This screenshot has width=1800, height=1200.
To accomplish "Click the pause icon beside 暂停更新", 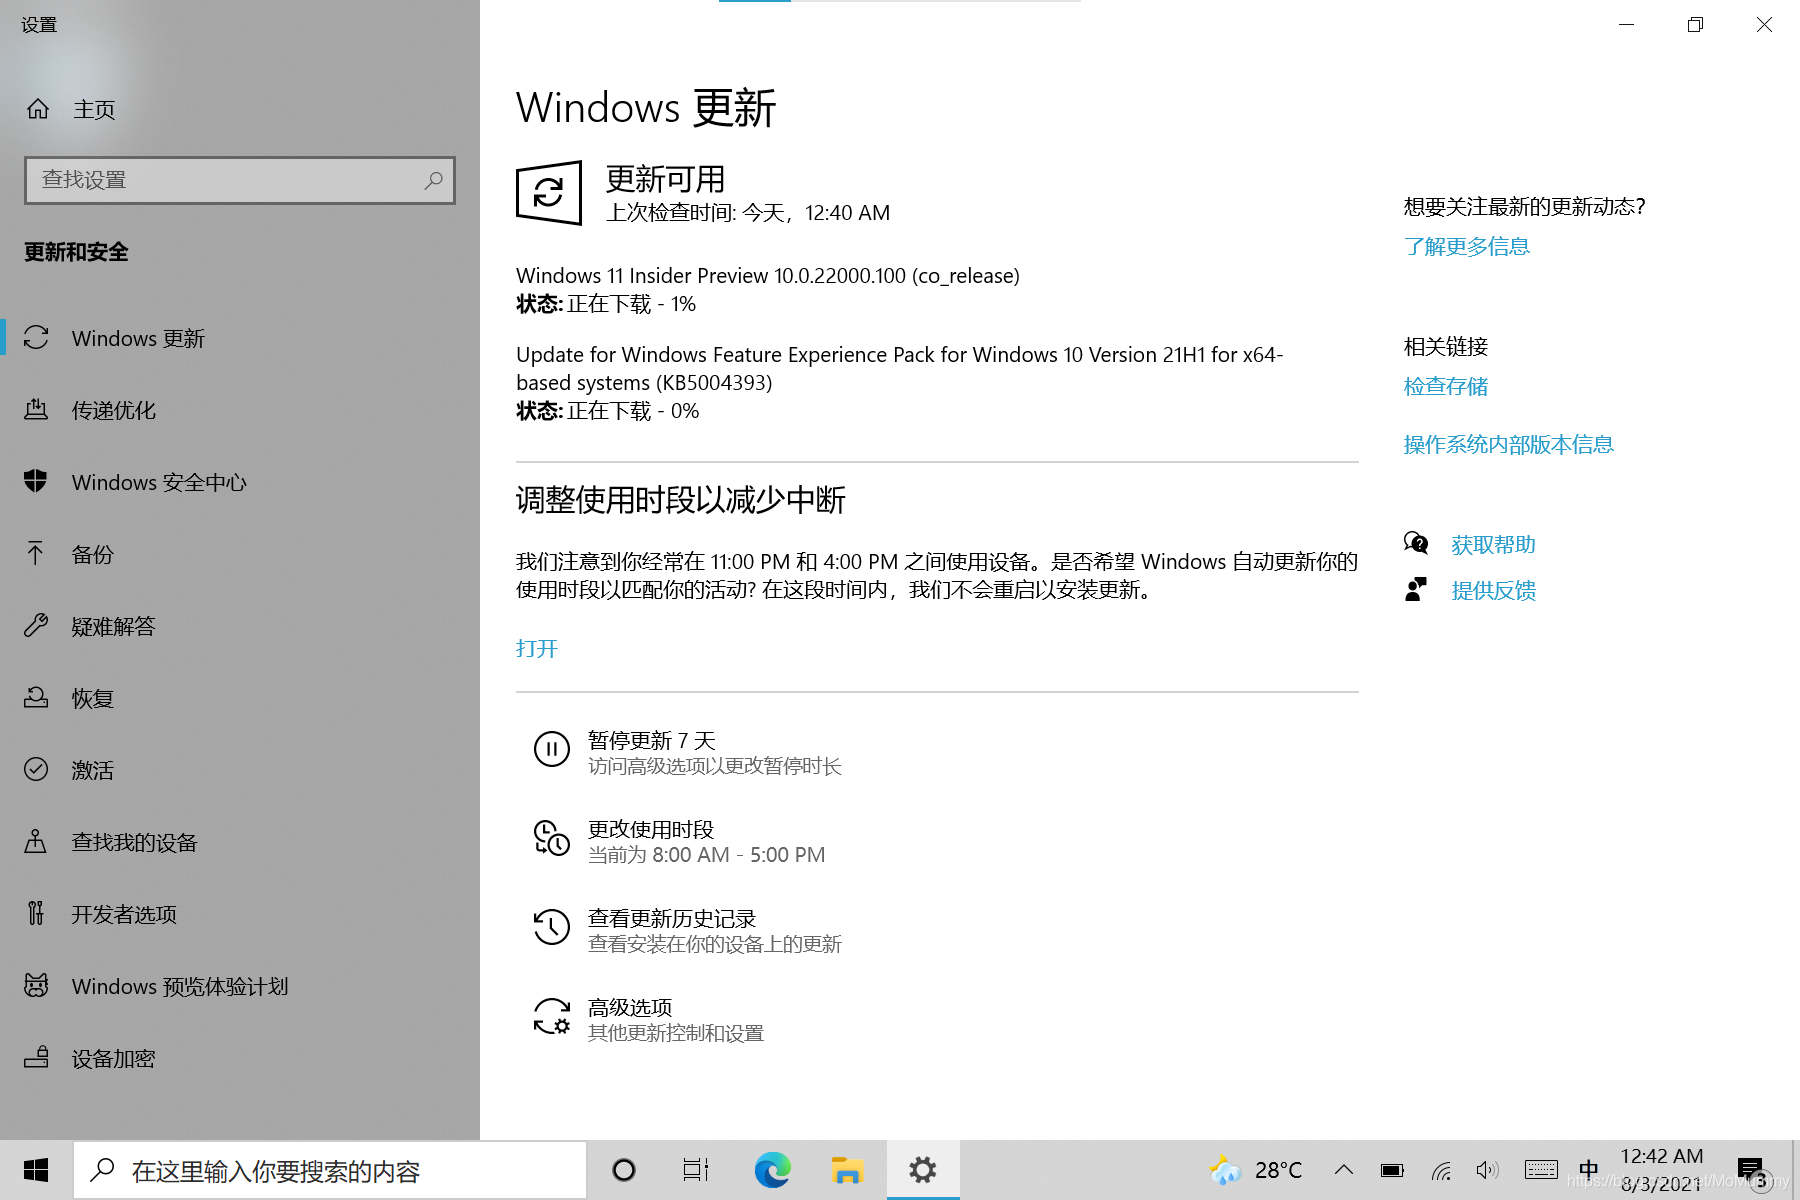I will click(x=551, y=748).
